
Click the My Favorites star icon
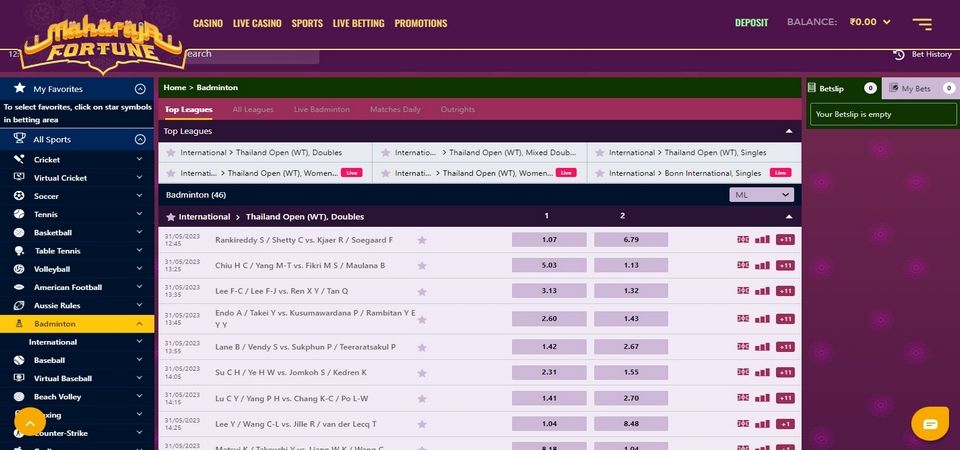pos(20,88)
